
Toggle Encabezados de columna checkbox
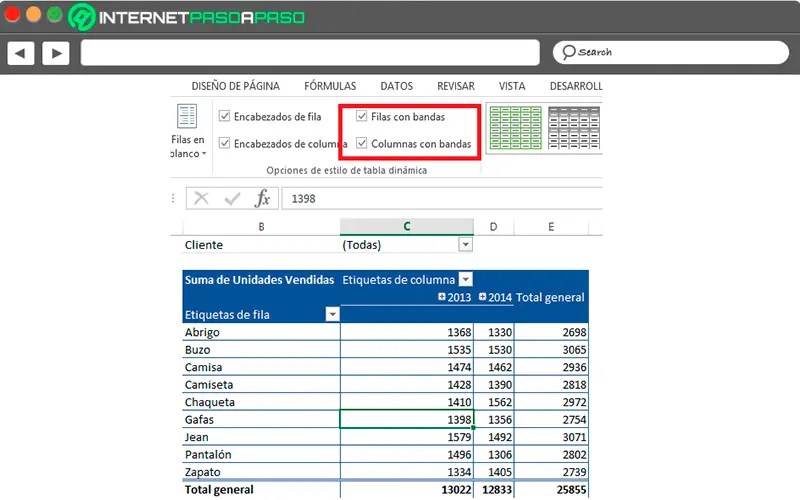224,143
